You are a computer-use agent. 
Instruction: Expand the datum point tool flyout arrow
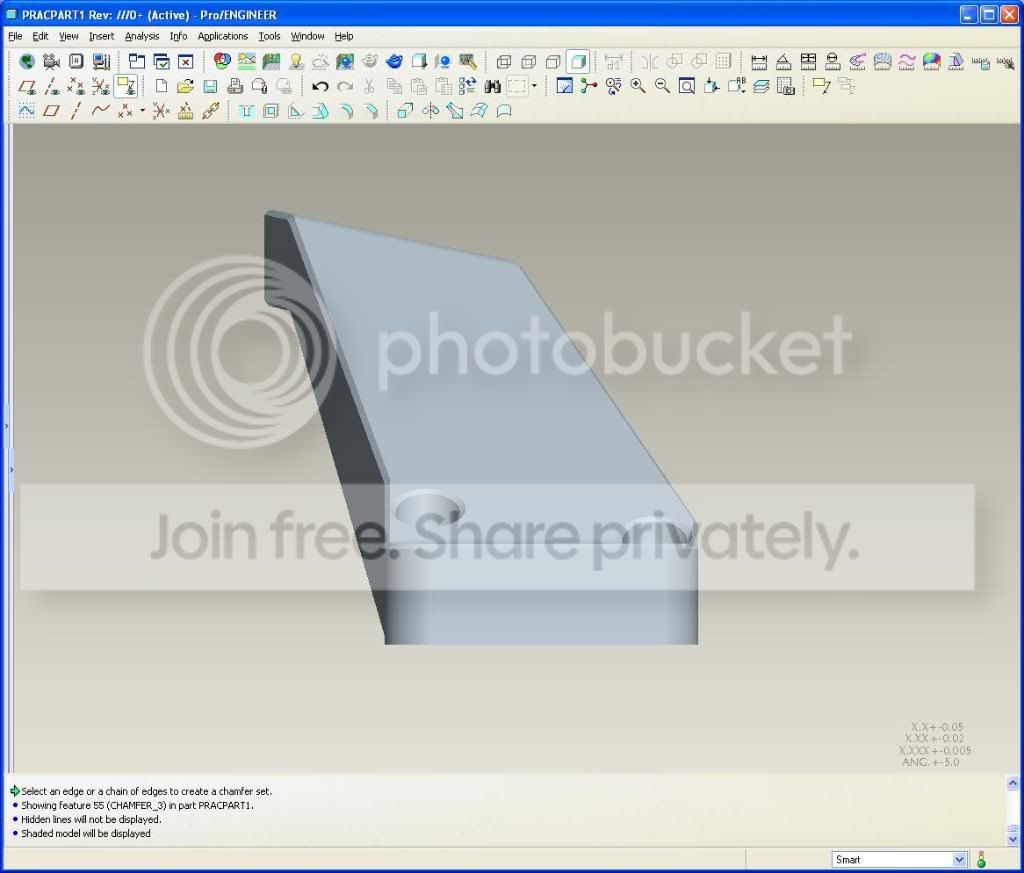click(142, 110)
